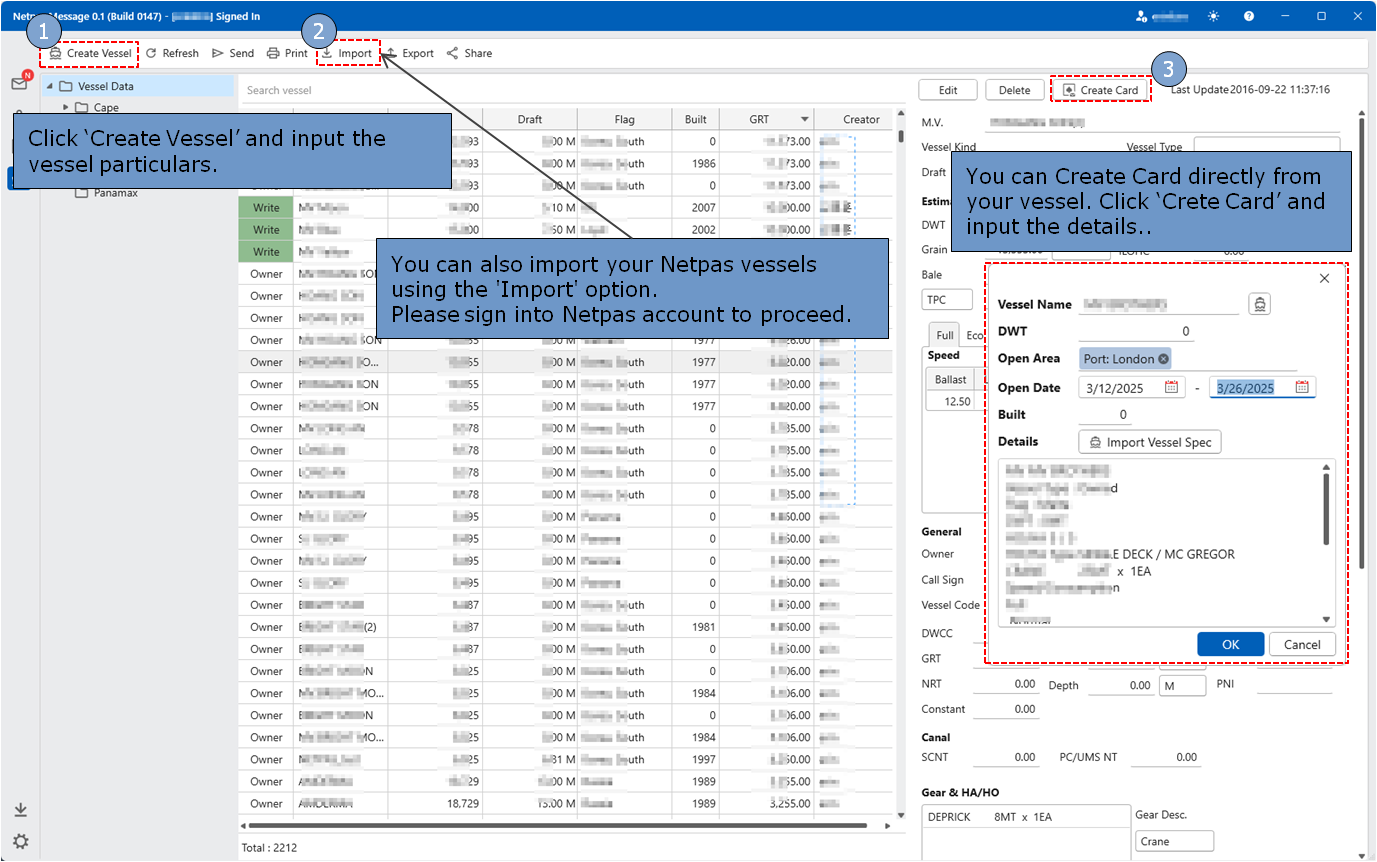Open the user account icon in title bar
The width and height of the screenshot is (1377, 862).
[1143, 16]
